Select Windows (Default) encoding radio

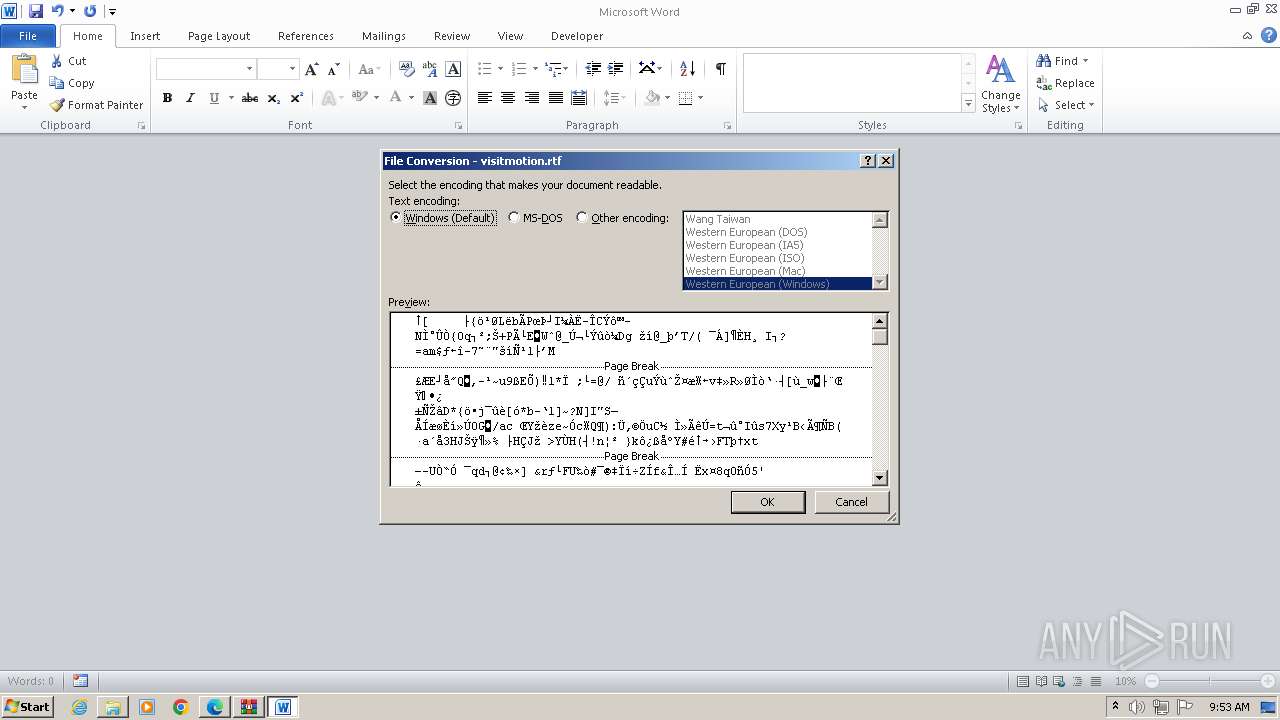pos(396,218)
